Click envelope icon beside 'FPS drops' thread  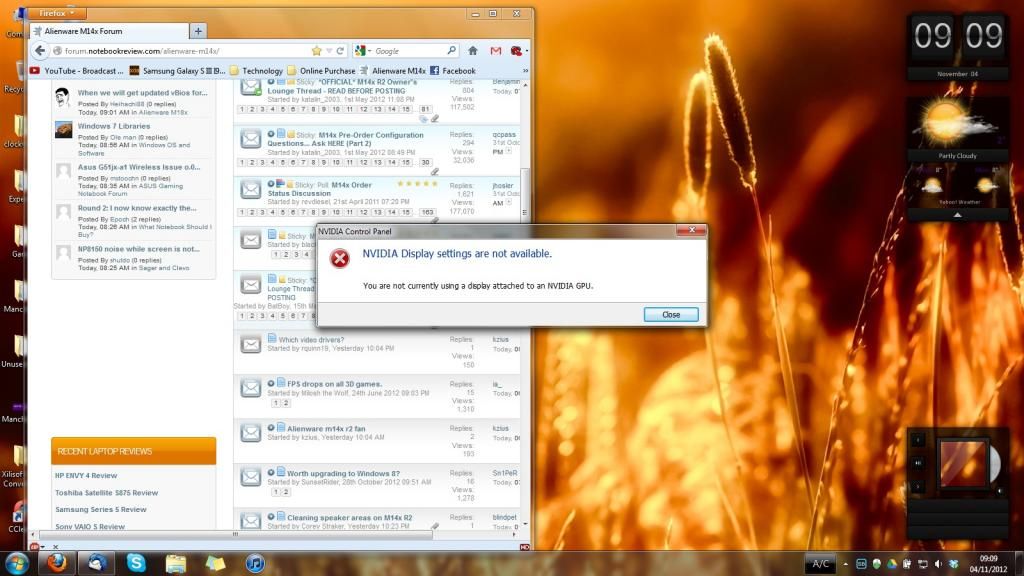tap(251, 389)
